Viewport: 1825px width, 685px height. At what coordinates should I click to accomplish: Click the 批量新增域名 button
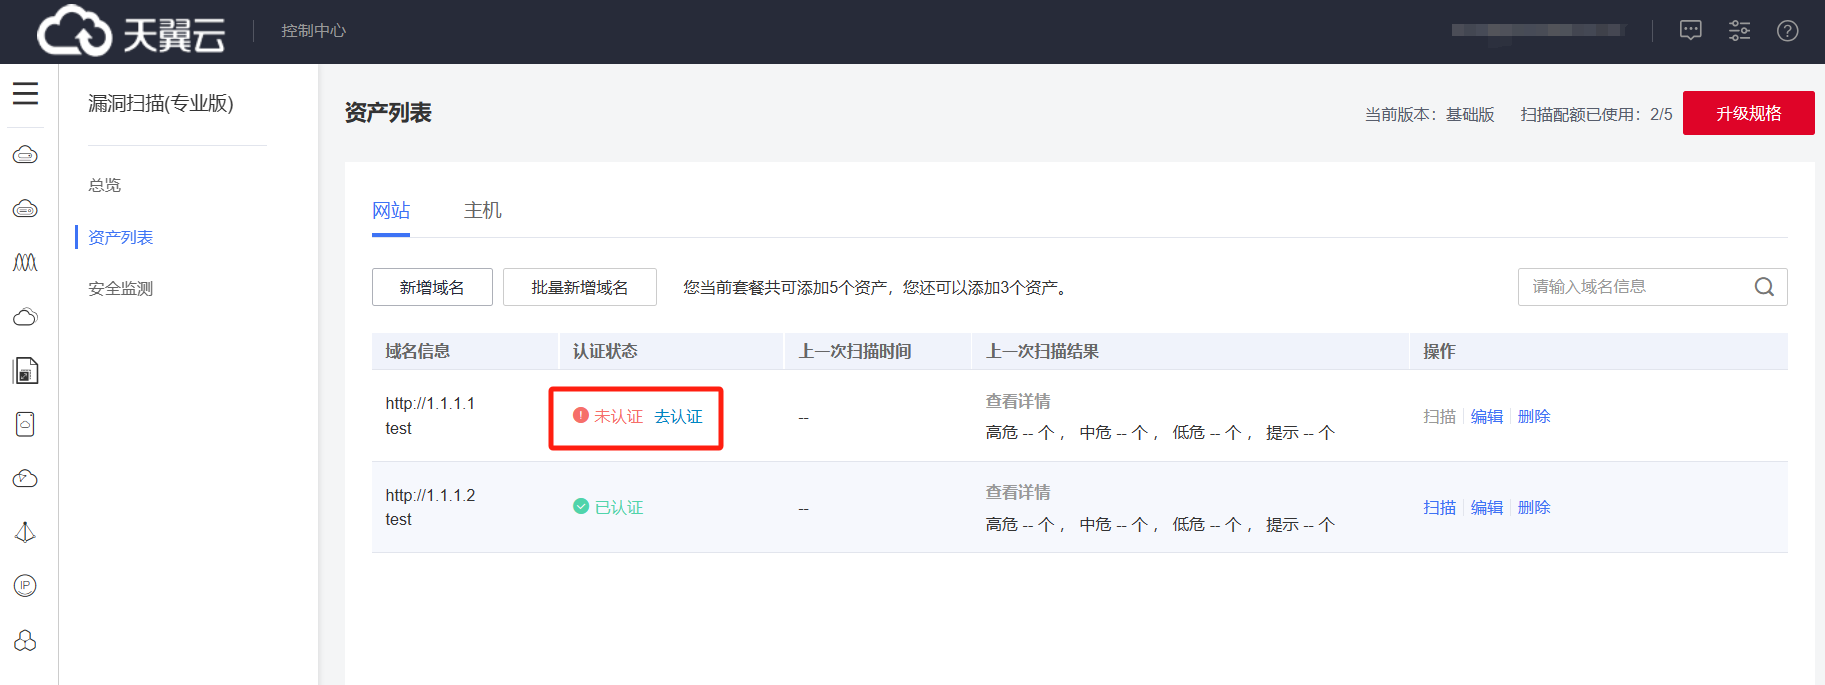pyautogui.click(x=580, y=287)
